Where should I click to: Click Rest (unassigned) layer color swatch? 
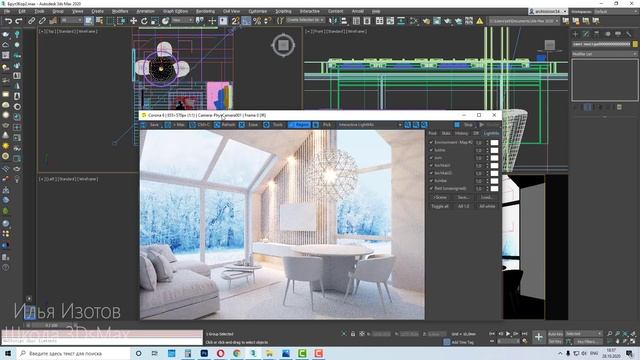[494, 188]
